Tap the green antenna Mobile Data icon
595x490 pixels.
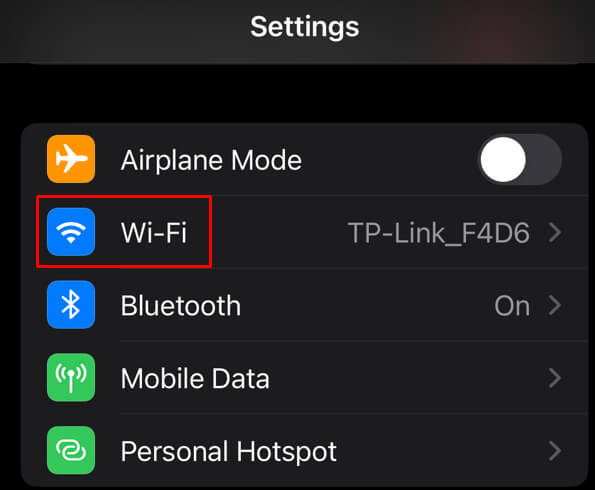71,378
